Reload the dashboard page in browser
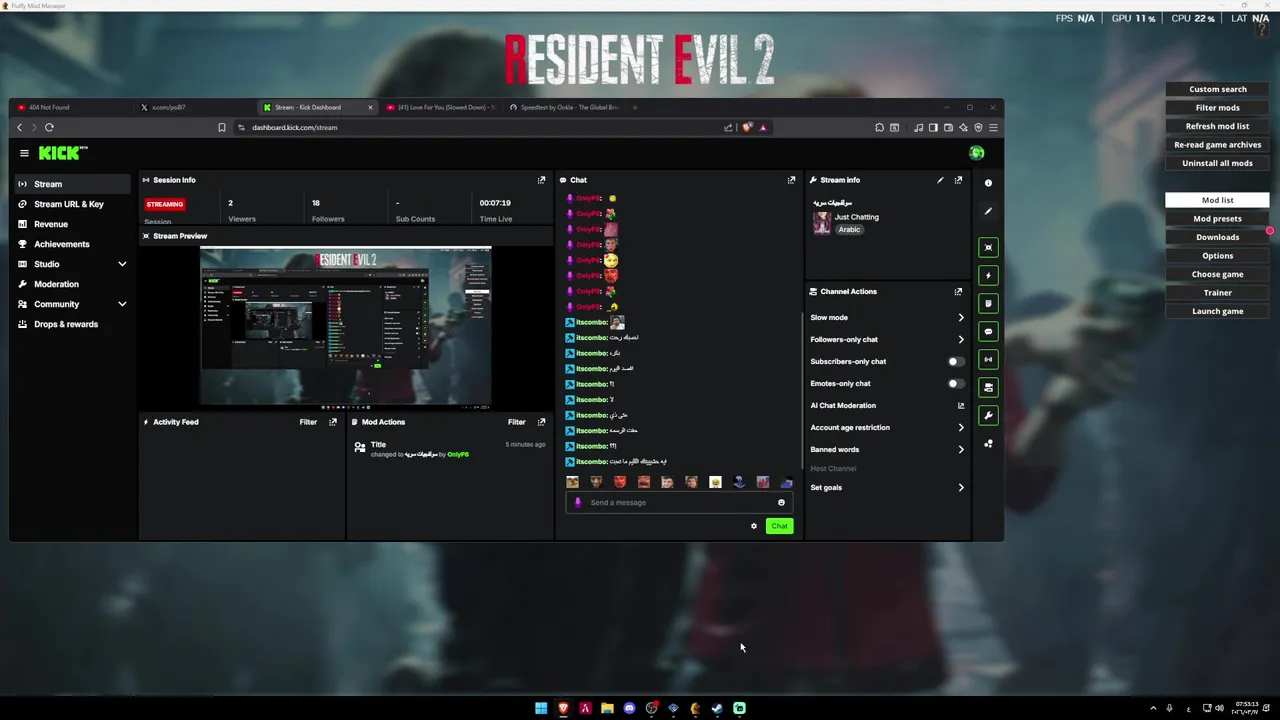 [49, 127]
